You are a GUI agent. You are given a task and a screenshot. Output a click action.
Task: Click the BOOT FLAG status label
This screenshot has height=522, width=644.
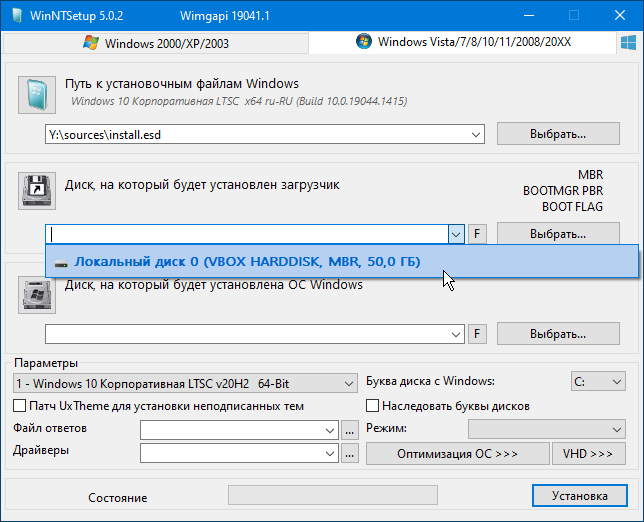(573, 207)
